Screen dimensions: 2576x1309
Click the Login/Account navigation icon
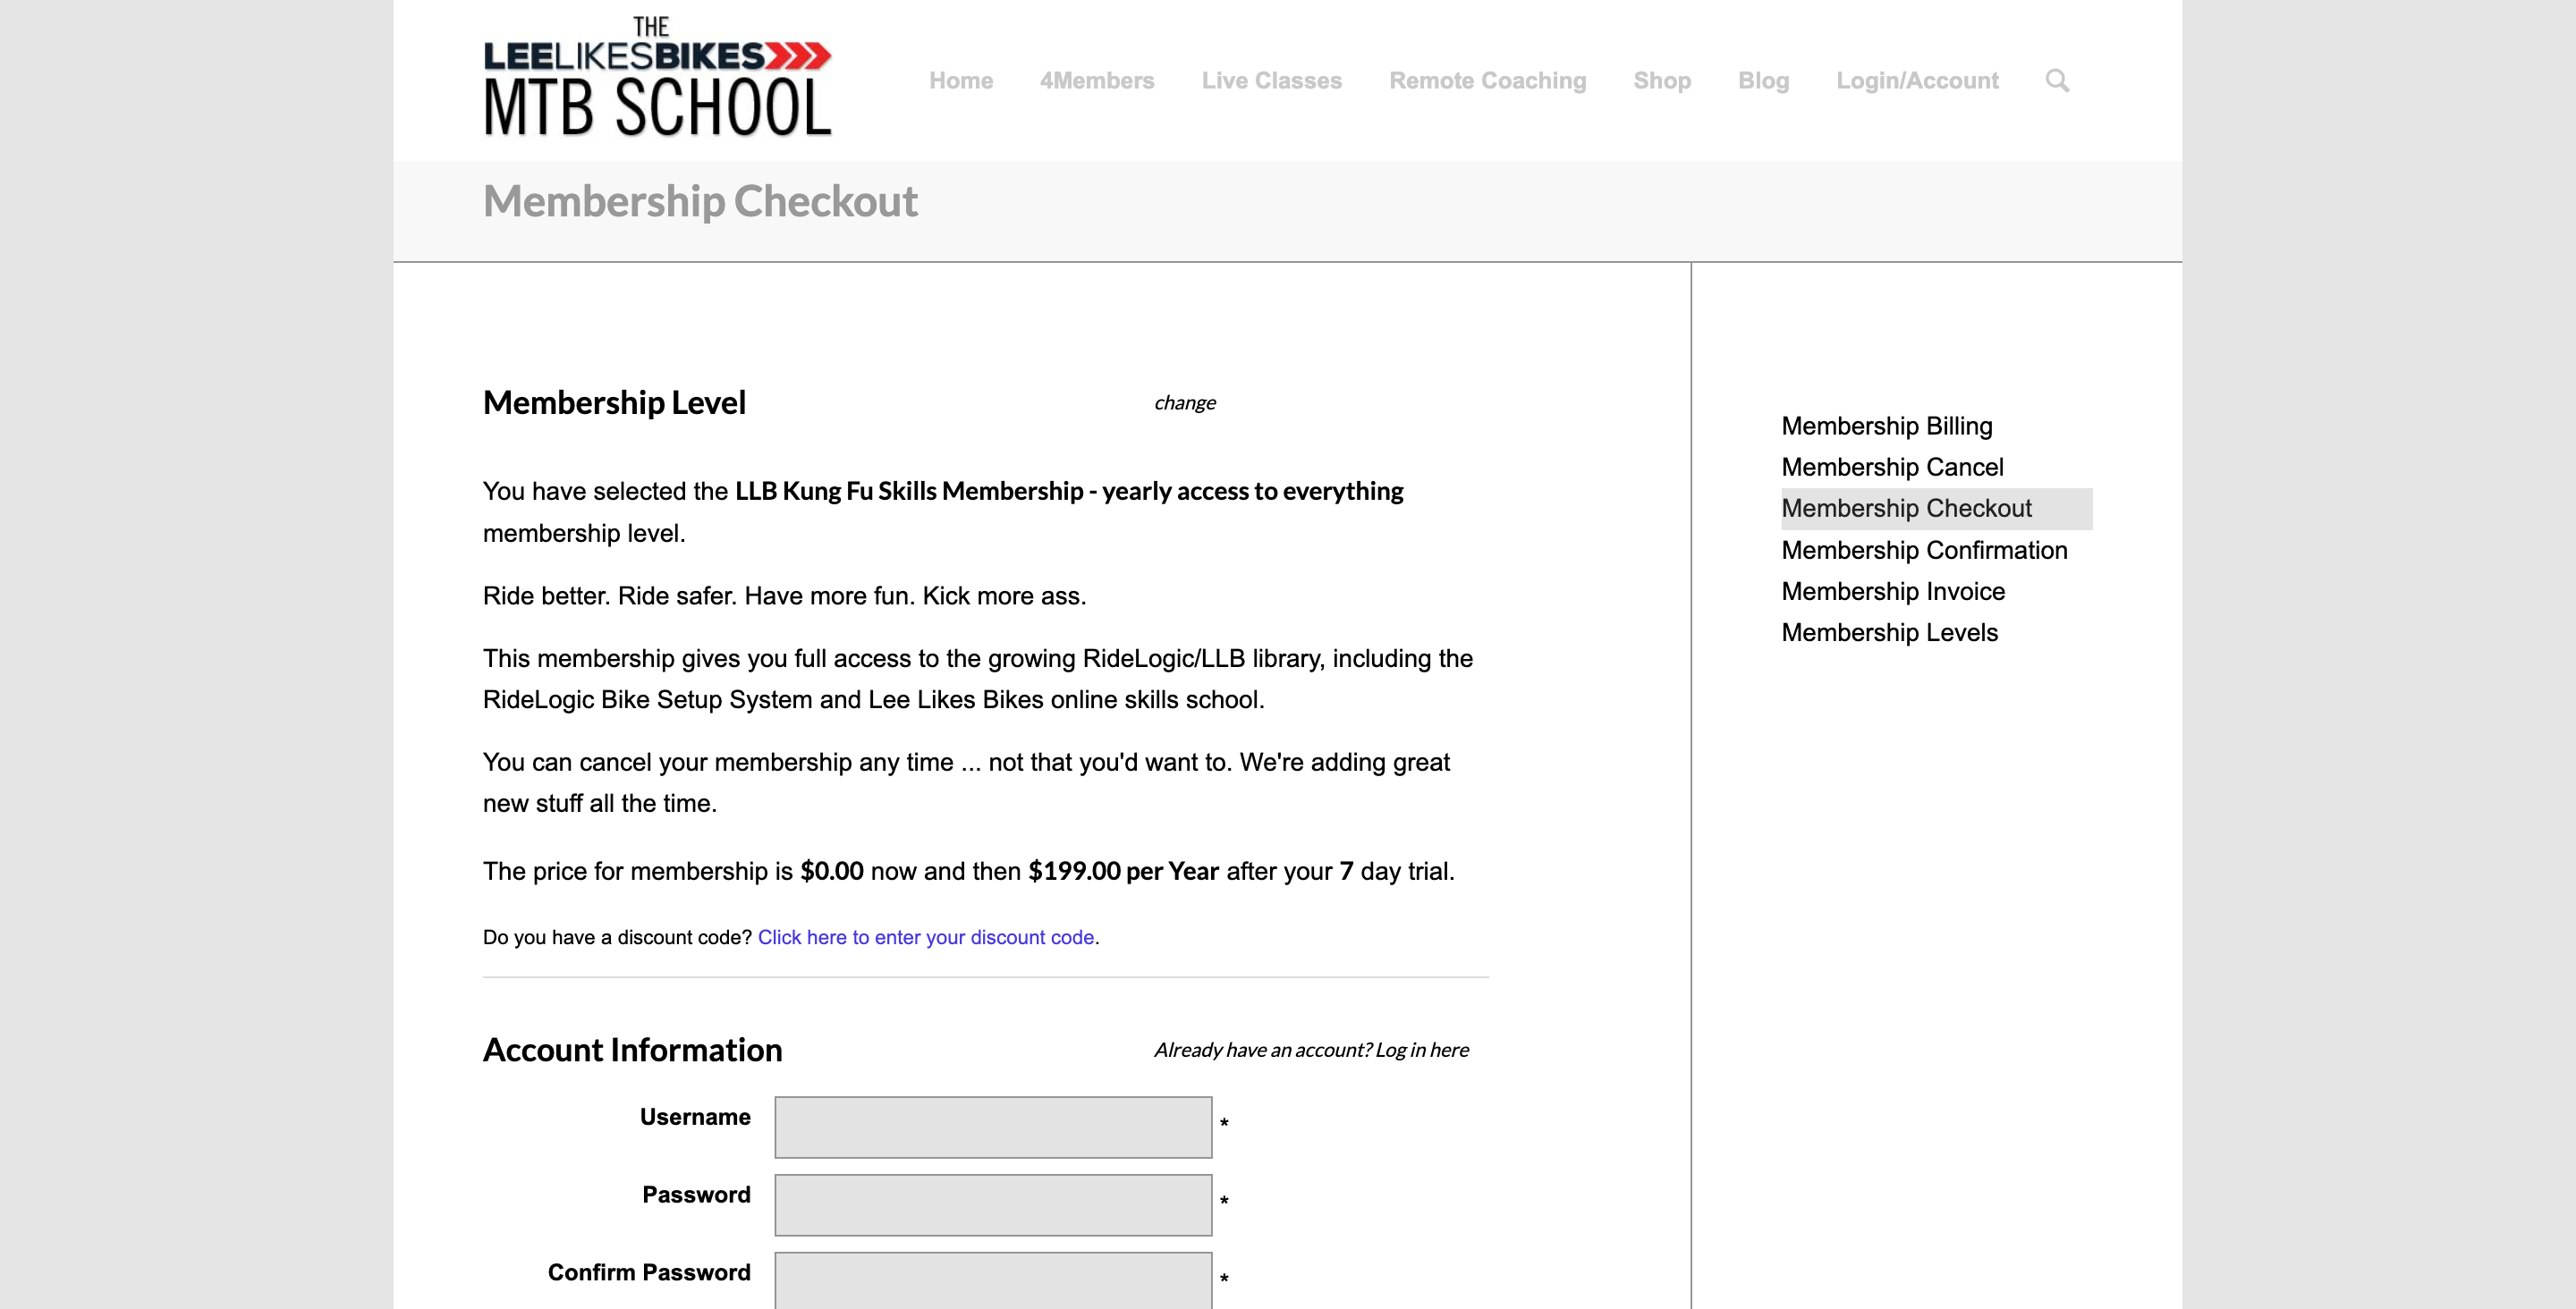[1917, 80]
